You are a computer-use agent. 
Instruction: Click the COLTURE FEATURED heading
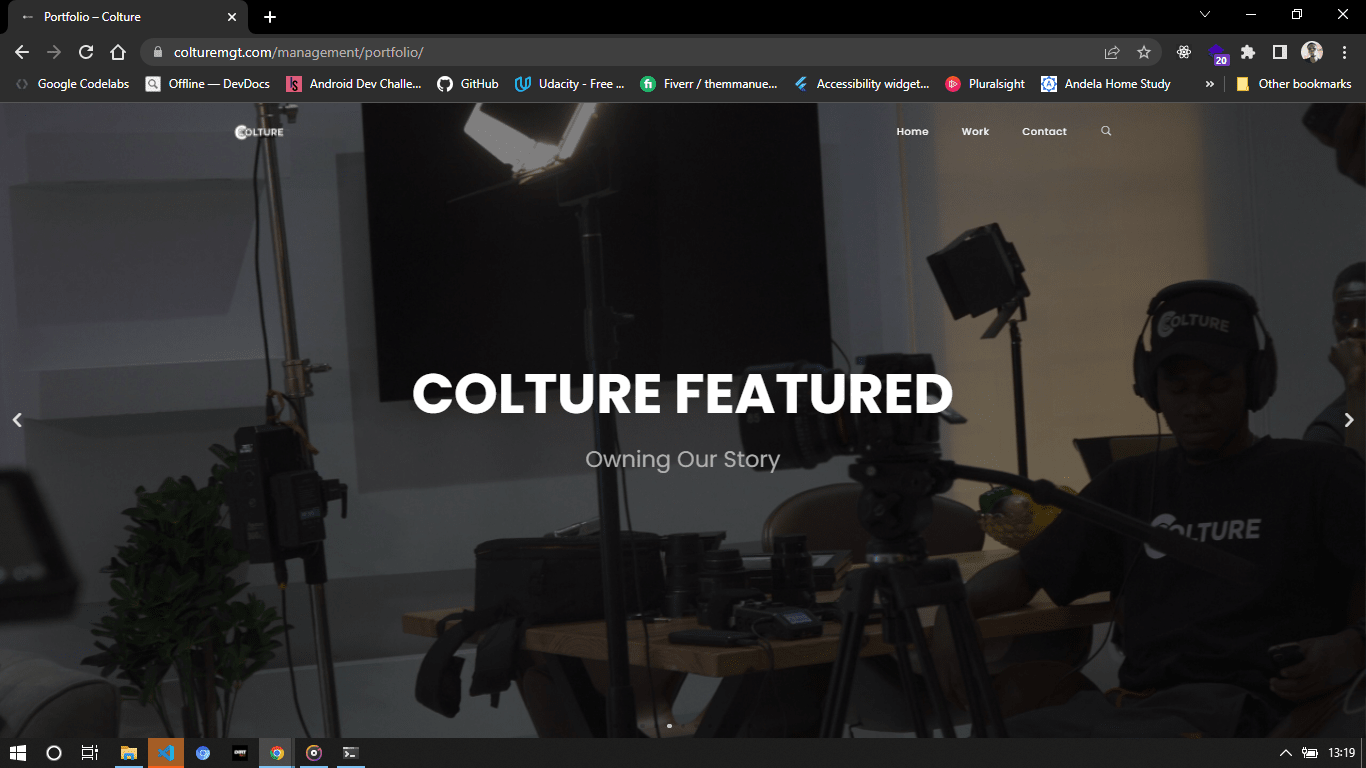coord(683,393)
